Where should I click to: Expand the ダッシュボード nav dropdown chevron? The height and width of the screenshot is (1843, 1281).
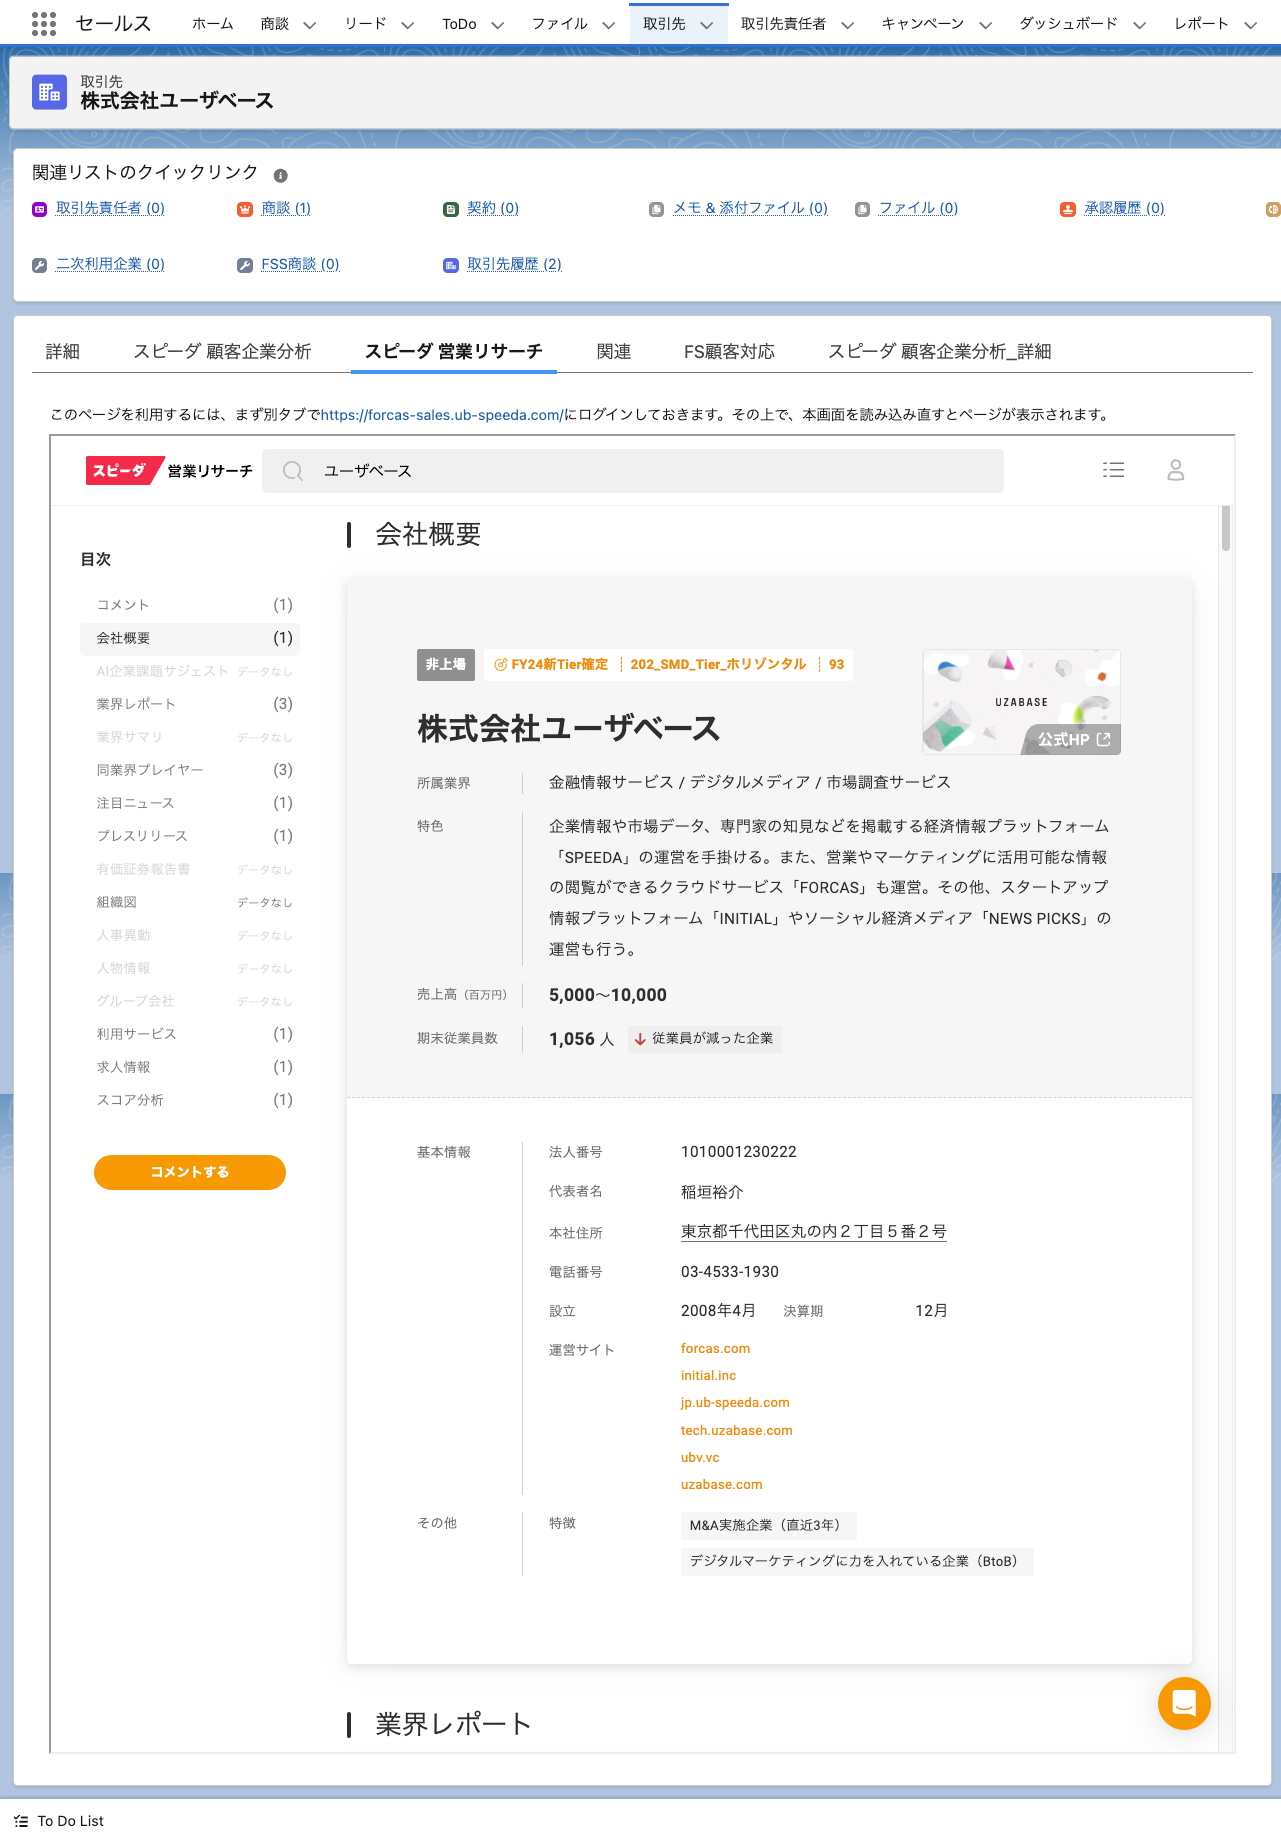(x=1139, y=25)
